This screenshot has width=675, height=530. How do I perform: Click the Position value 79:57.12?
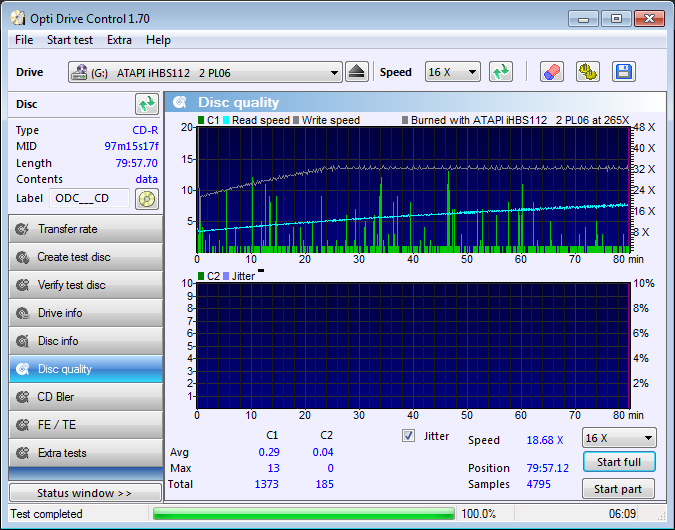547,468
